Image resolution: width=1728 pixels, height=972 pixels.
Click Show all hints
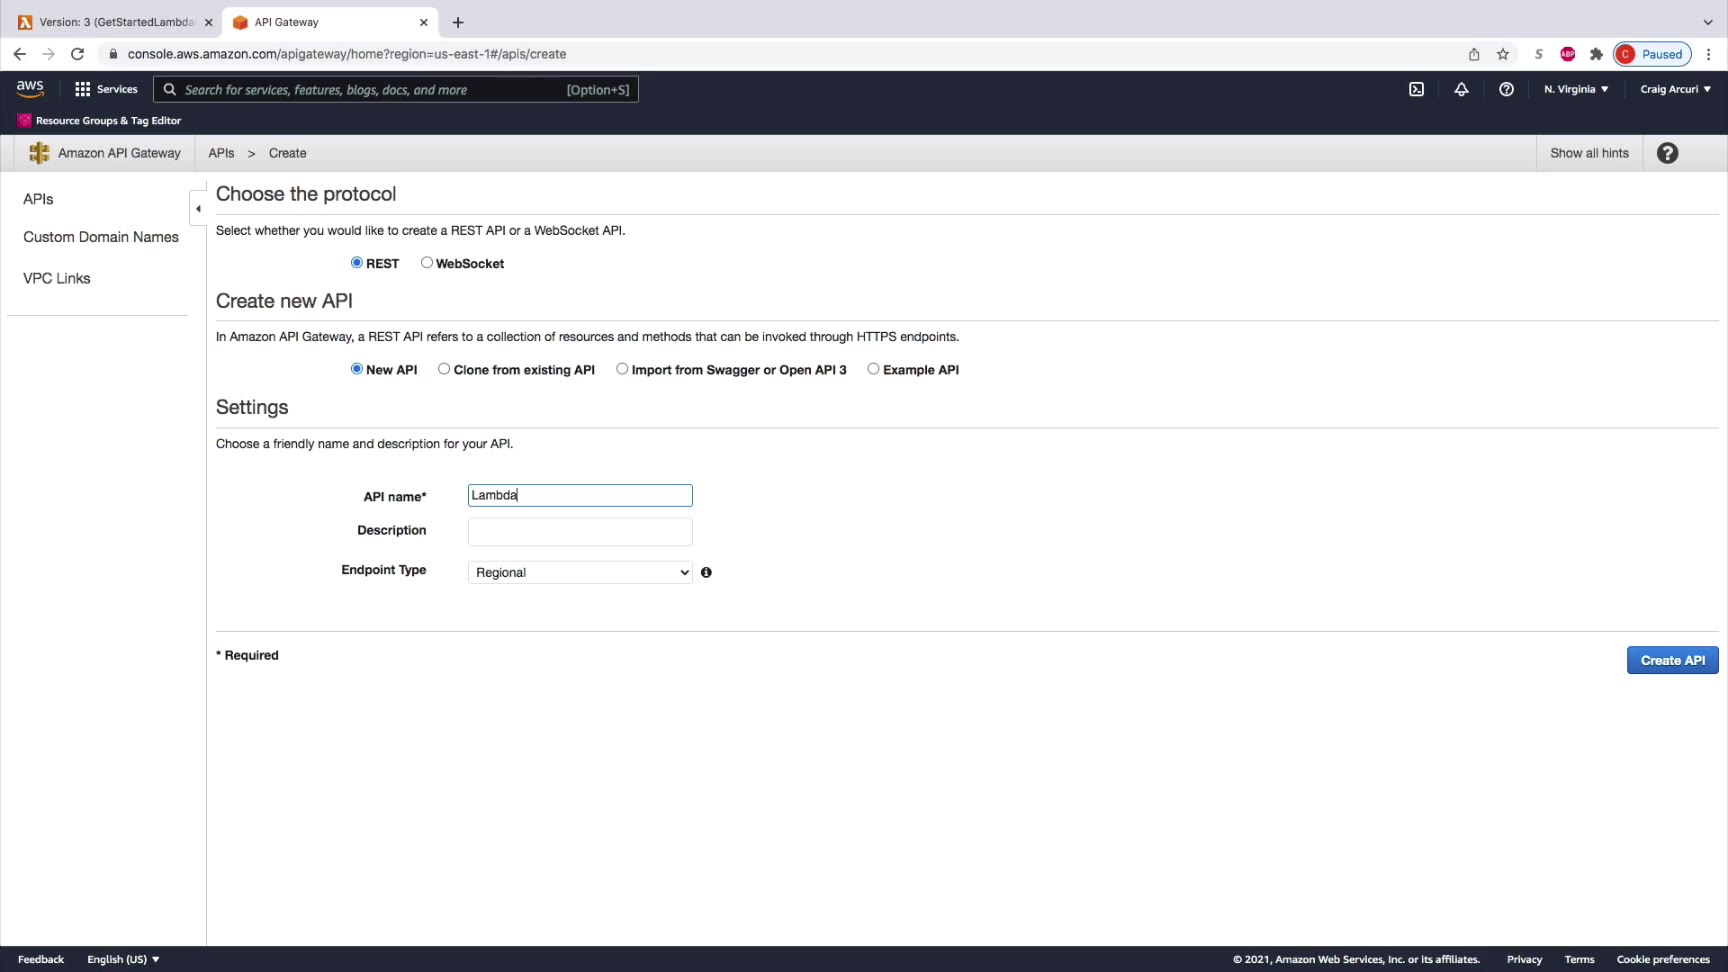[1589, 153]
